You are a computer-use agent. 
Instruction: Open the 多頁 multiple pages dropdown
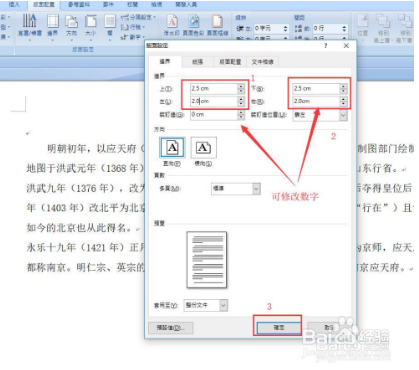(236, 189)
